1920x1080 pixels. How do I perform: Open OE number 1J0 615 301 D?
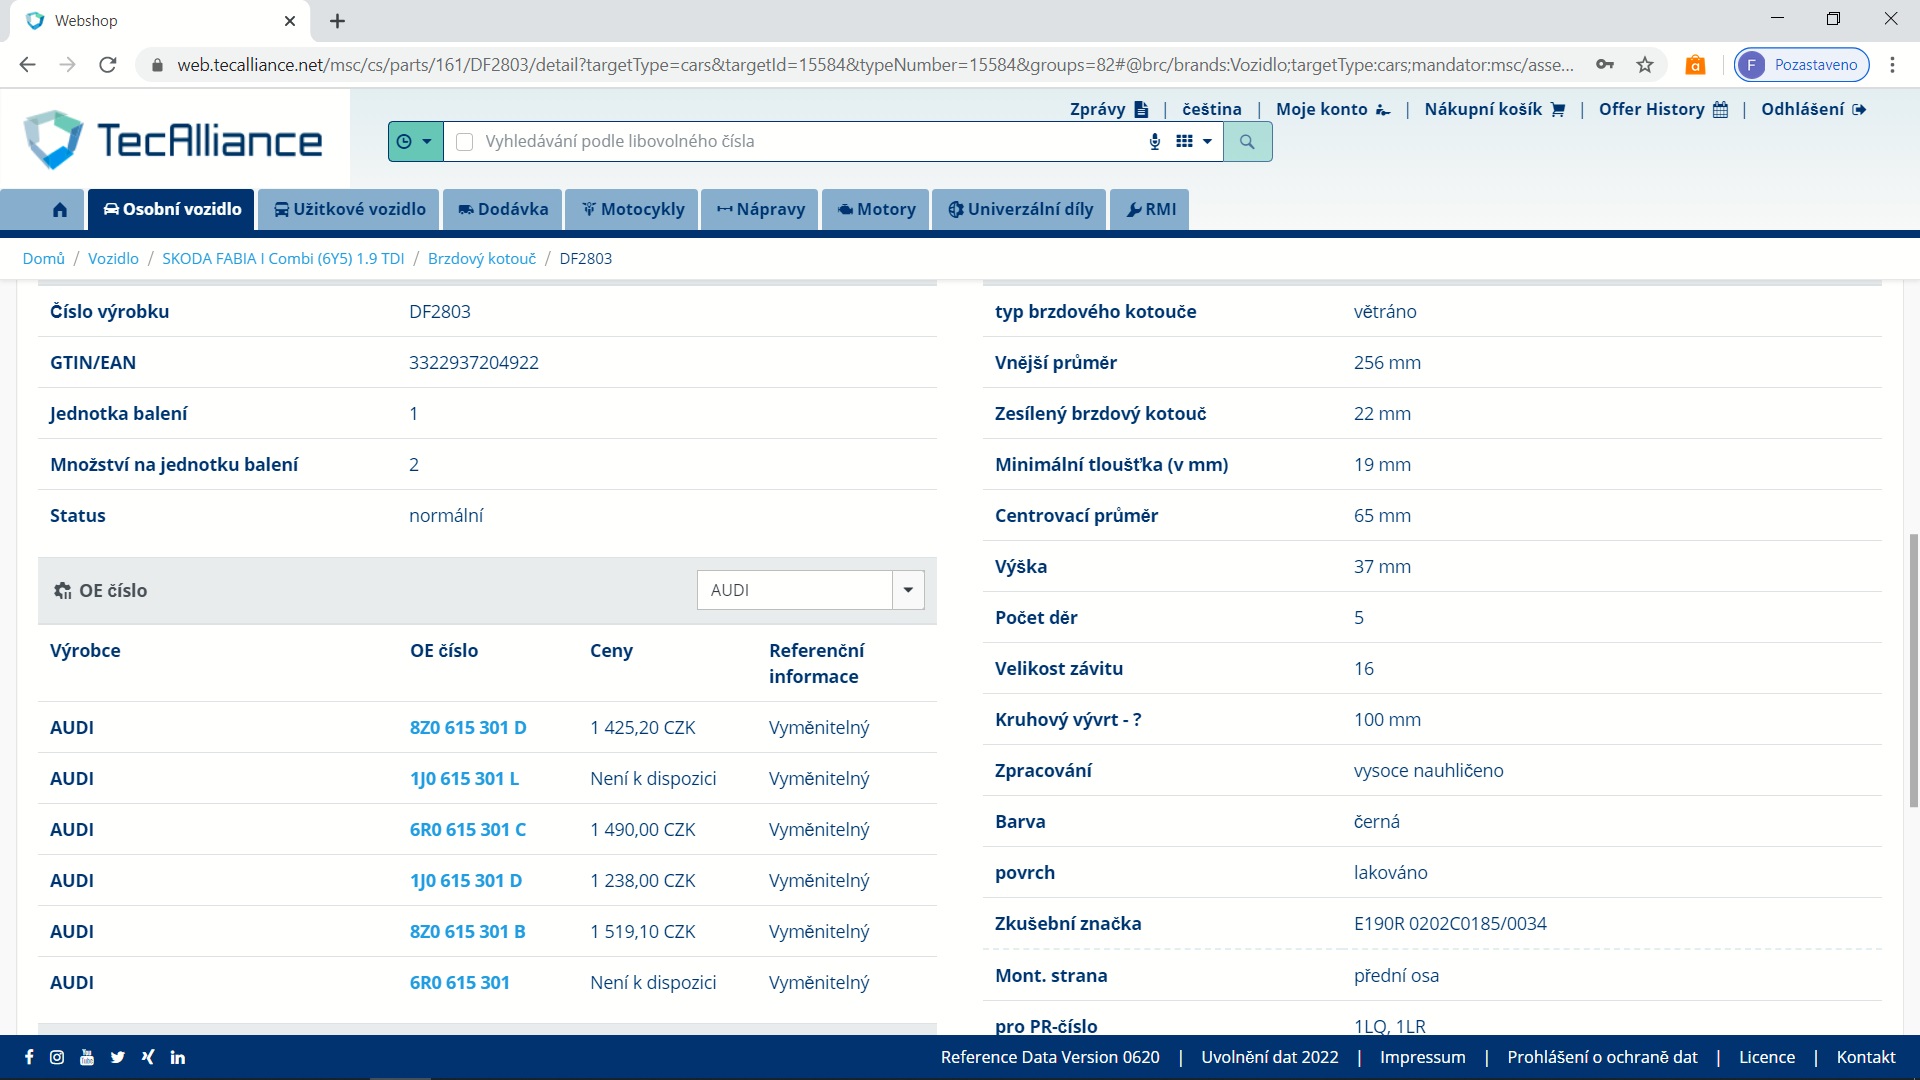[x=466, y=880]
